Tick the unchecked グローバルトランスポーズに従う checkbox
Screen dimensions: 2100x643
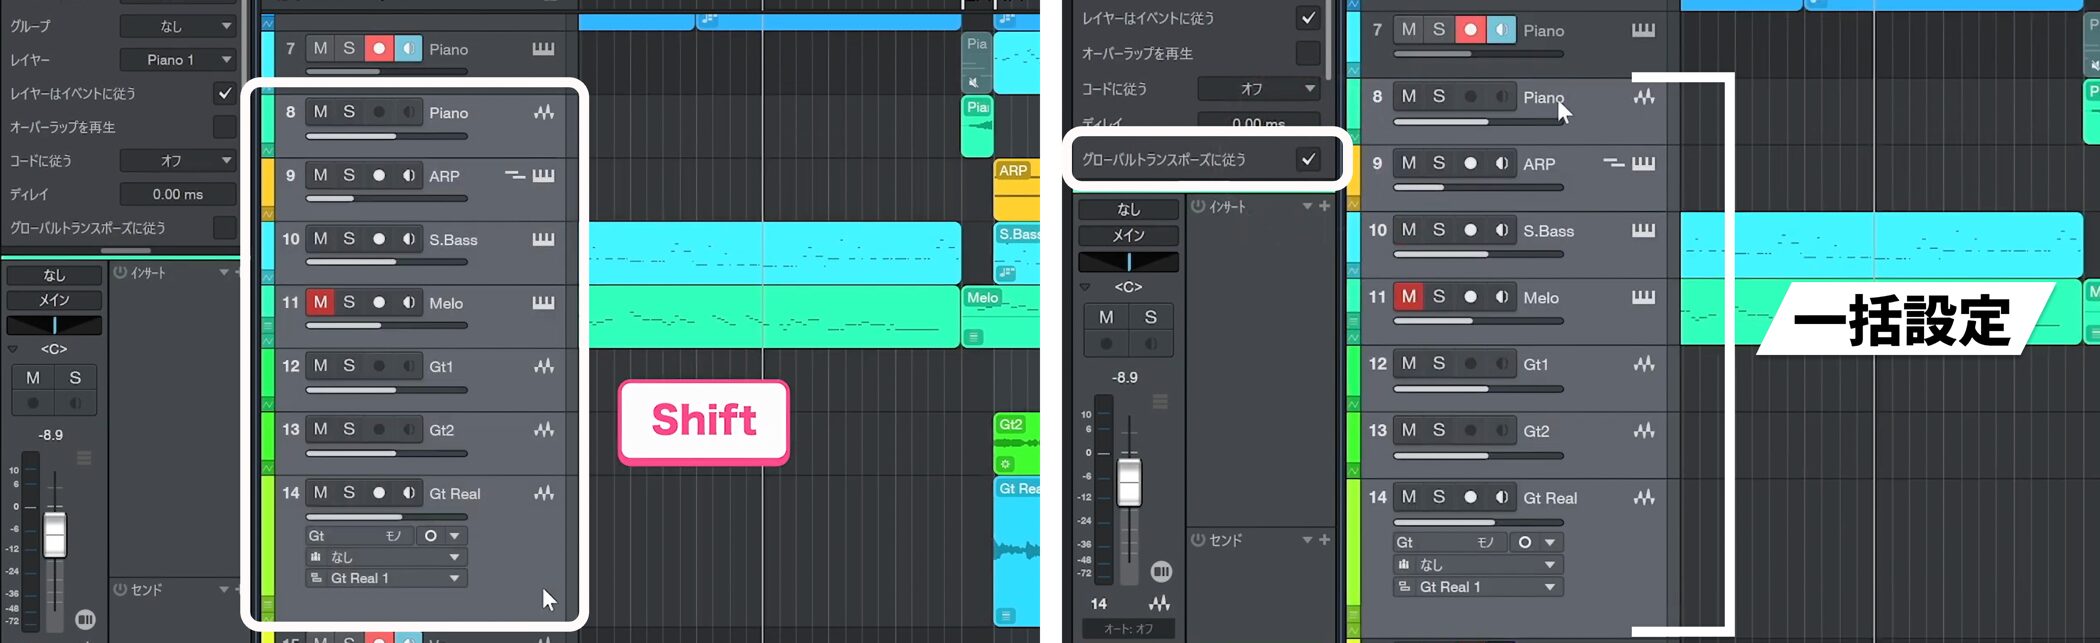225,228
